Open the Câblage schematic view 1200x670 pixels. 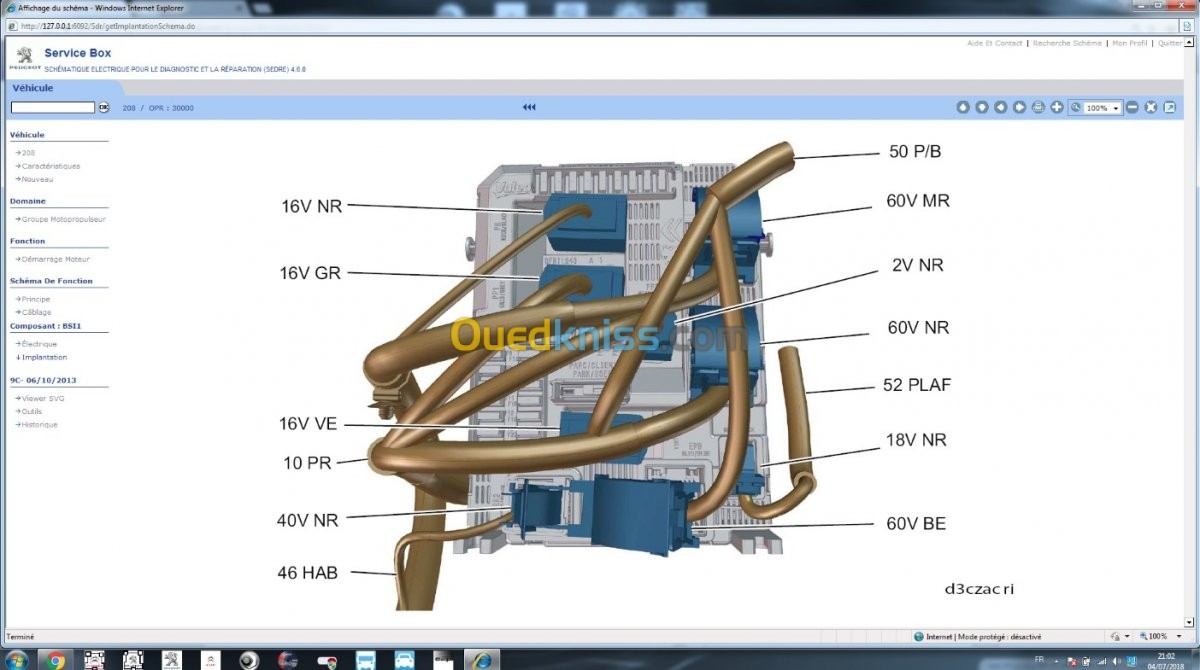[x=36, y=312]
